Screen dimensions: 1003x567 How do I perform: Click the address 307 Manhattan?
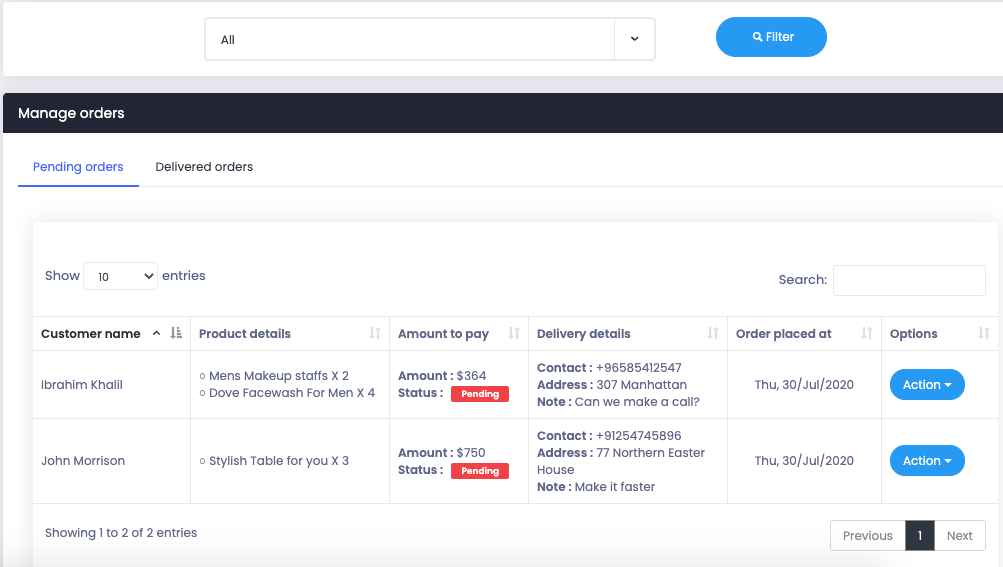pos(642,385)
